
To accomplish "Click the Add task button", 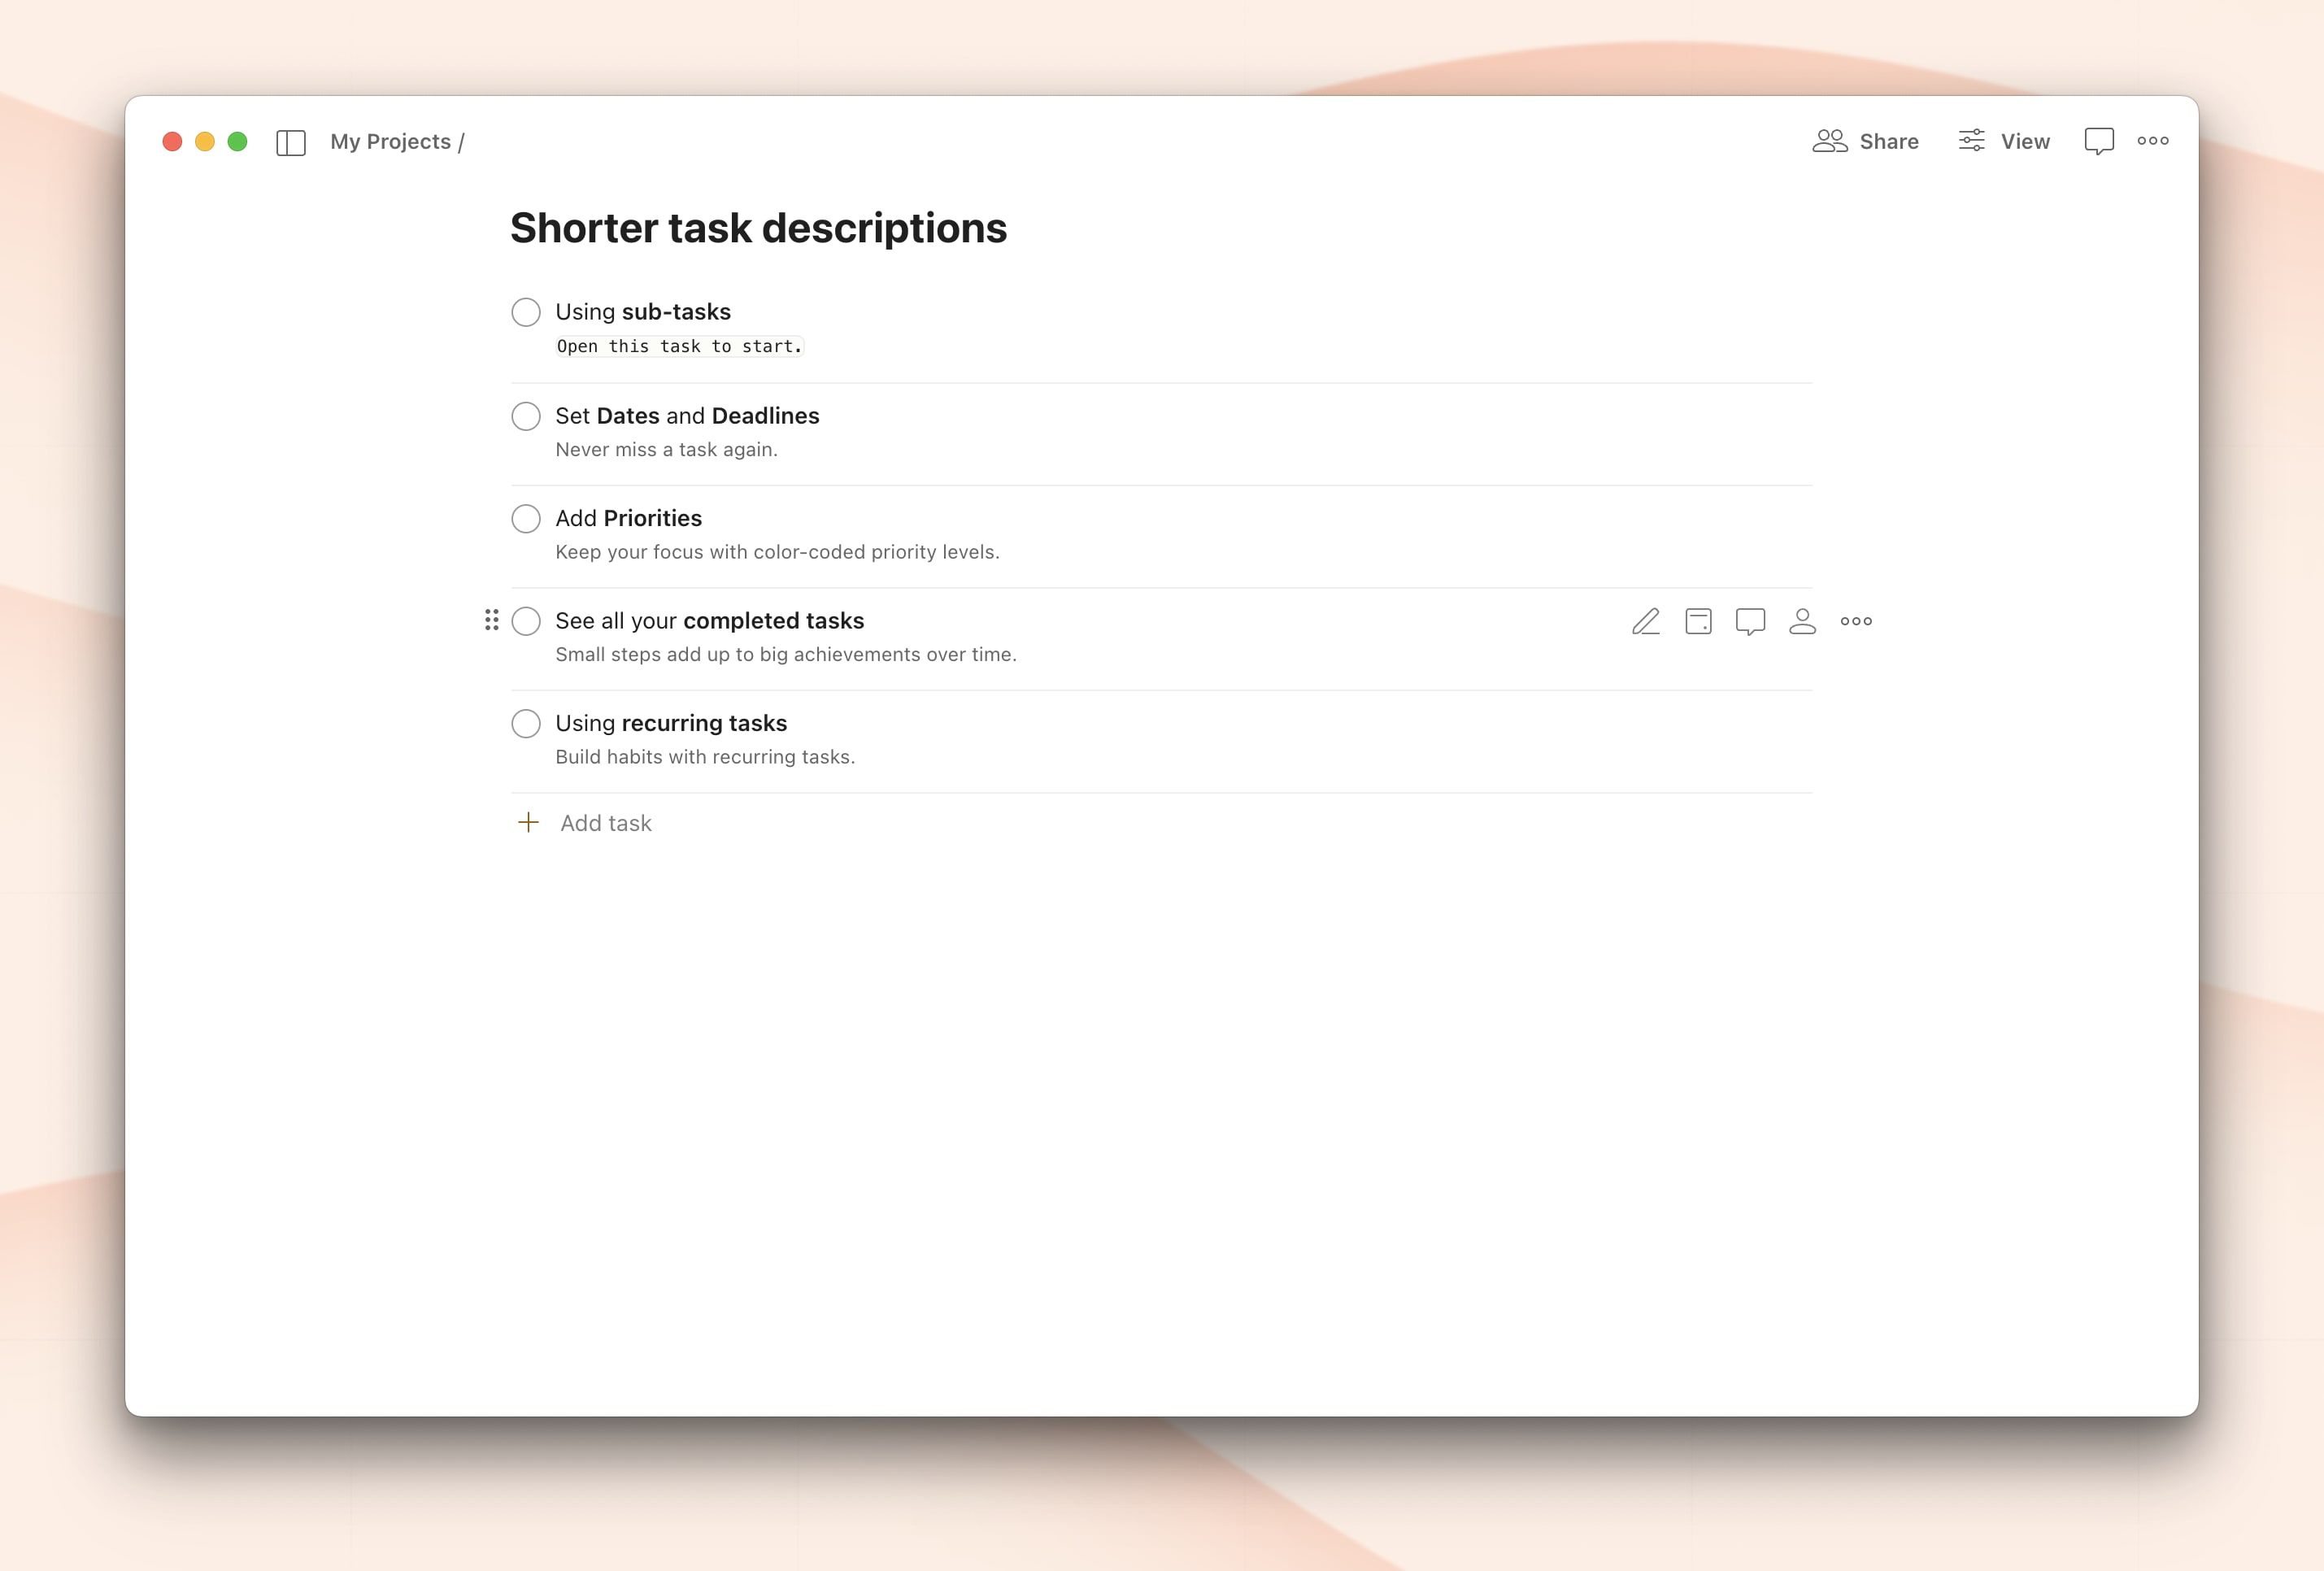I will tap(605, 823).
